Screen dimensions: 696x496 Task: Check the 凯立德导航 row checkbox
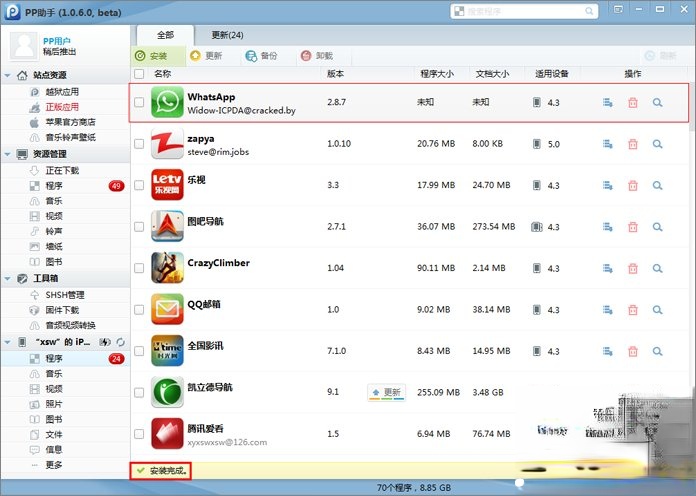click(x=139, y=392)
